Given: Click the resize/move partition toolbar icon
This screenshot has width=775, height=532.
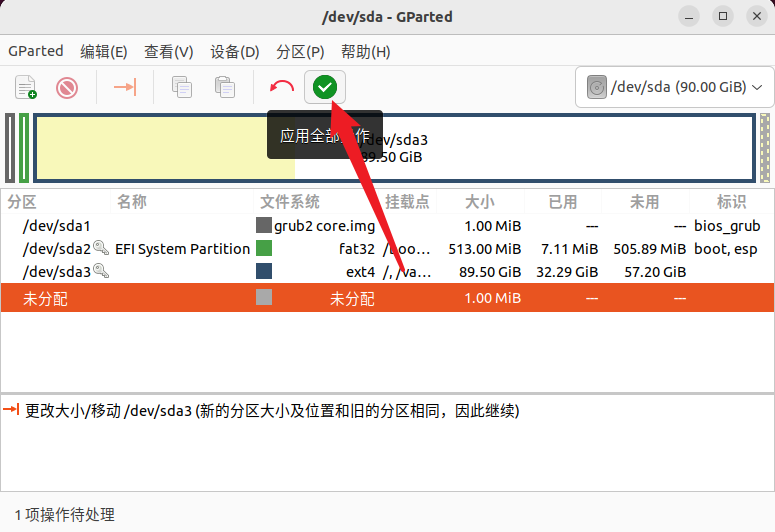Looking at the screenshot, I should 124,88.
